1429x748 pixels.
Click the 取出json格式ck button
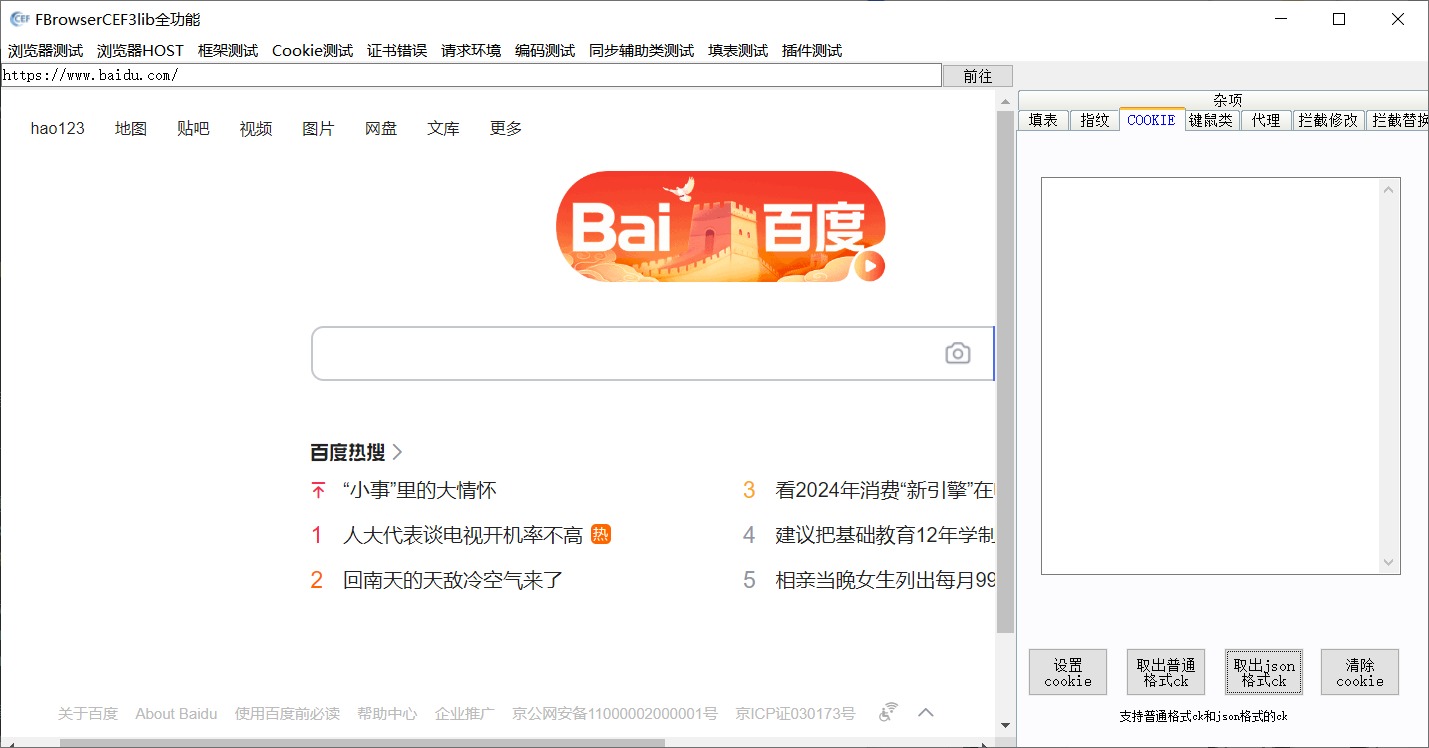[x=1264, y=672]
